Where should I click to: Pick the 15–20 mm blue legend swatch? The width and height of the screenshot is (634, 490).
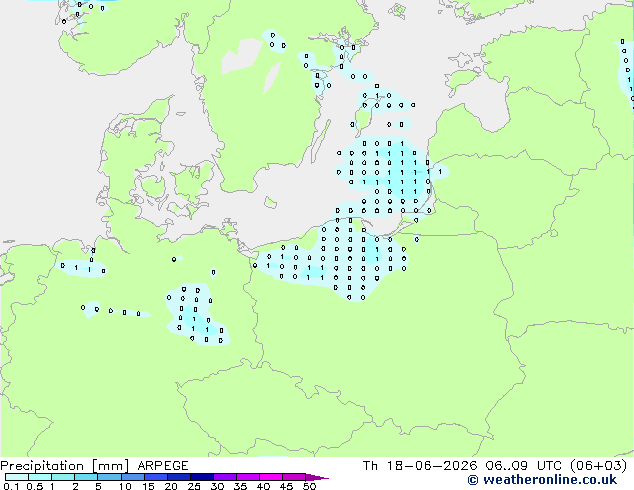coord(155,477)
